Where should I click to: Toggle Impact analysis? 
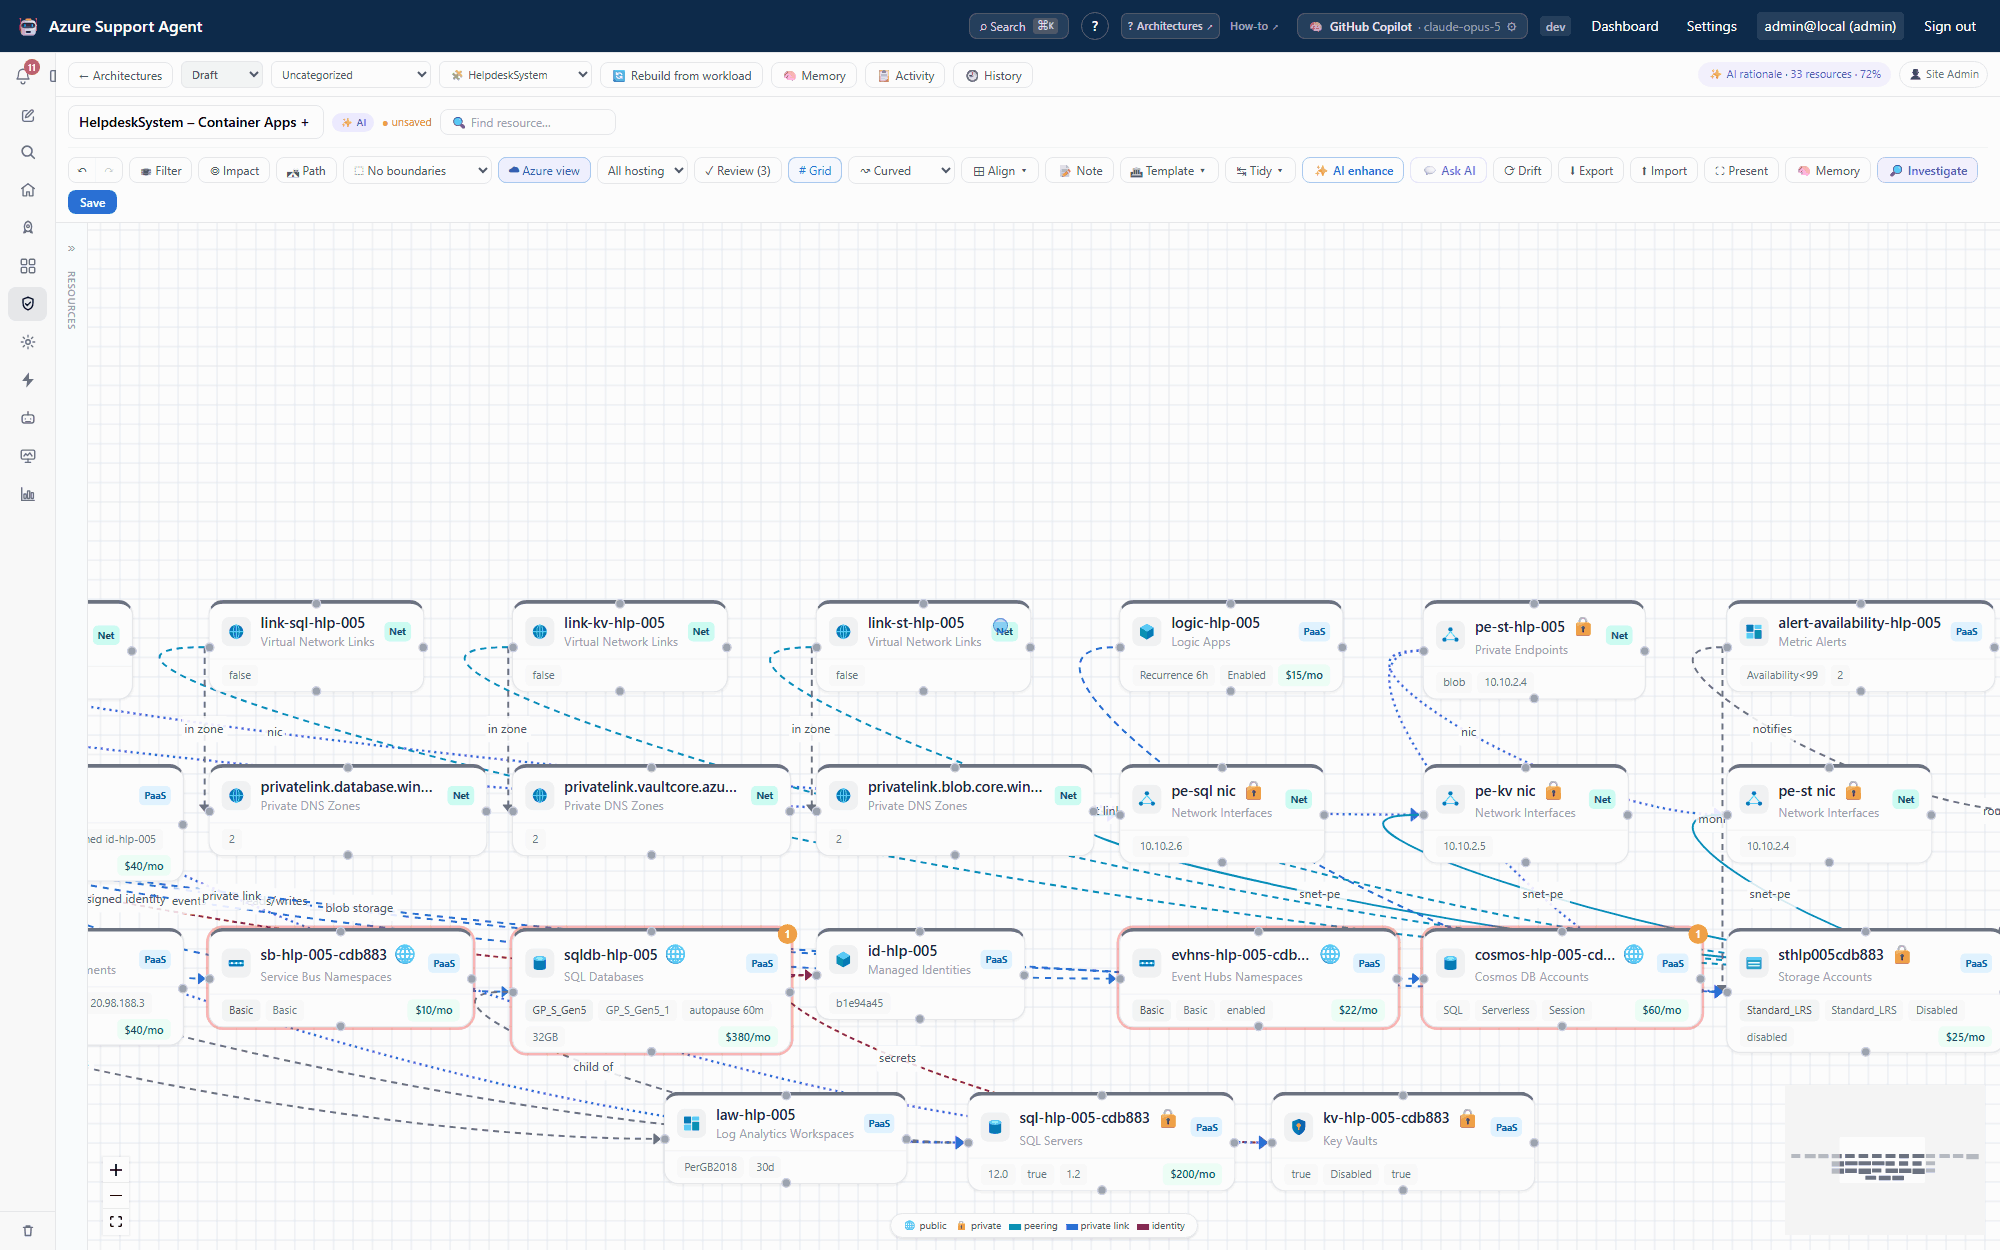point(234,171)
